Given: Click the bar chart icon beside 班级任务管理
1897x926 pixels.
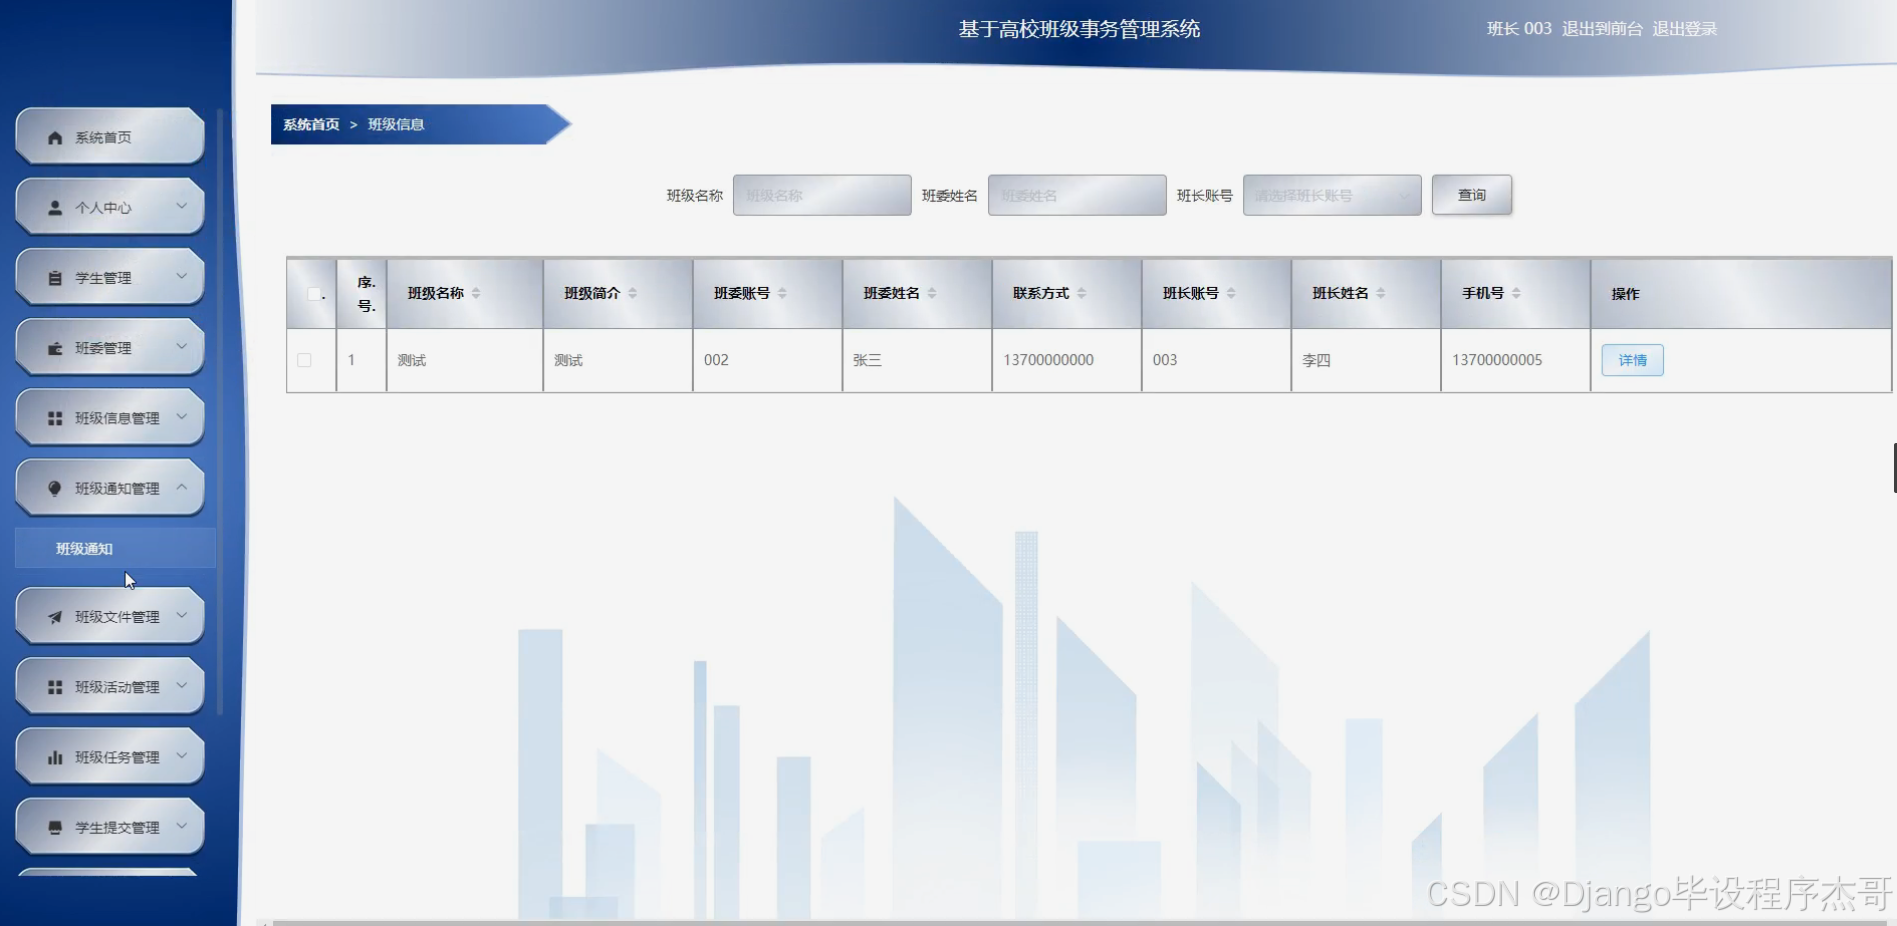Looking at the screenshot, I should click(55, 757).
